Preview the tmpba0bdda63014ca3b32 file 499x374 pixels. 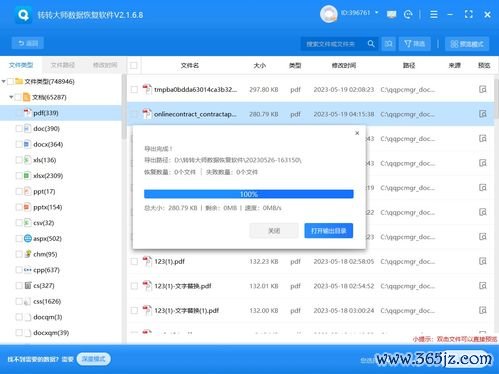pyautogui.click(x=483, y=89)
